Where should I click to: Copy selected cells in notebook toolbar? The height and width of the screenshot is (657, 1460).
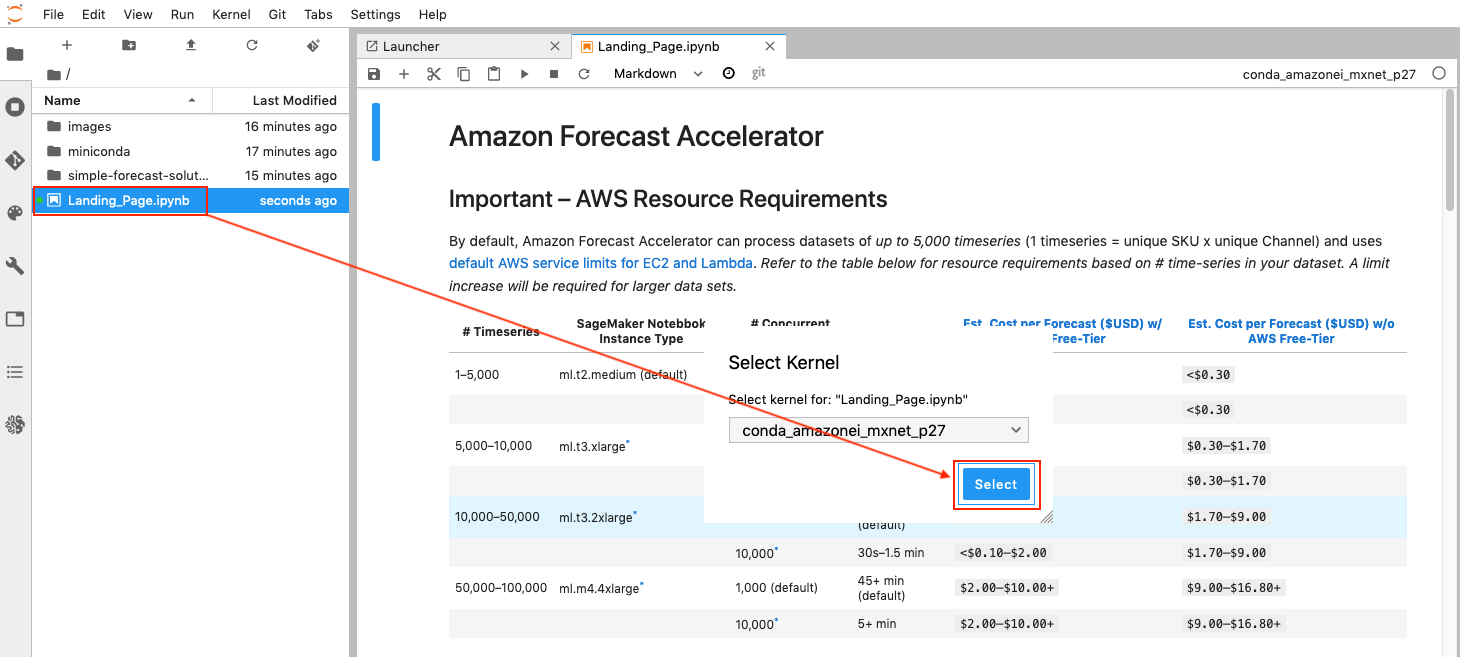click(464, 74)
